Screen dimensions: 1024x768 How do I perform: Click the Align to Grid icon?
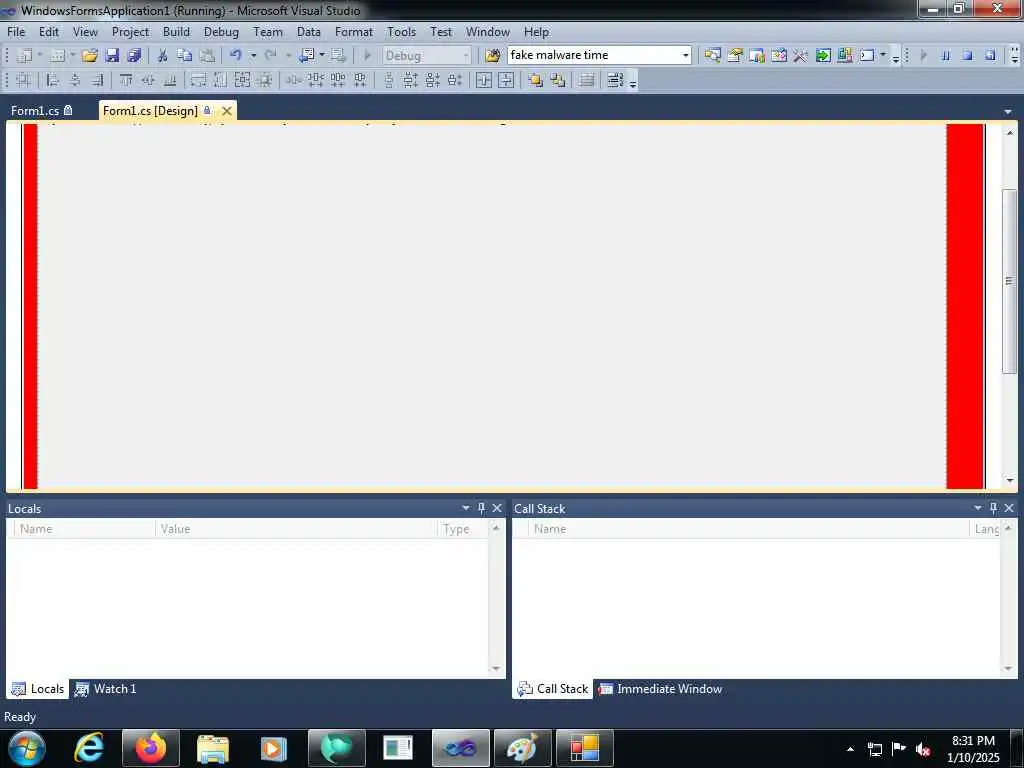point(24,80)
